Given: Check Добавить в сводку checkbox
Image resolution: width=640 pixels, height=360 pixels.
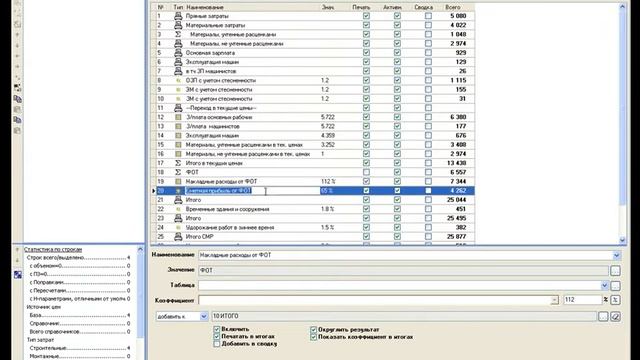Looking at the screenshot, I should point(217,344).
